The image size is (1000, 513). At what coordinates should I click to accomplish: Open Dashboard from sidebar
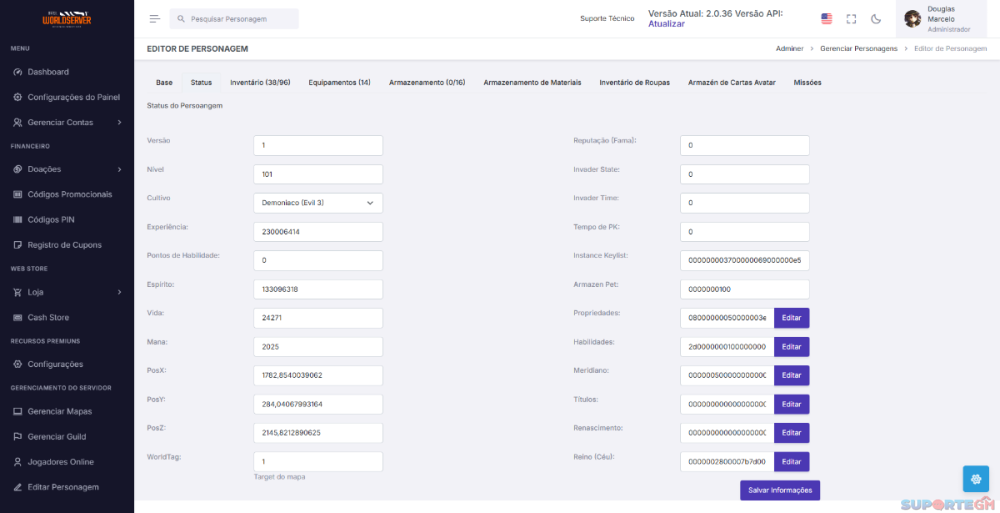(x=47, y=72)
